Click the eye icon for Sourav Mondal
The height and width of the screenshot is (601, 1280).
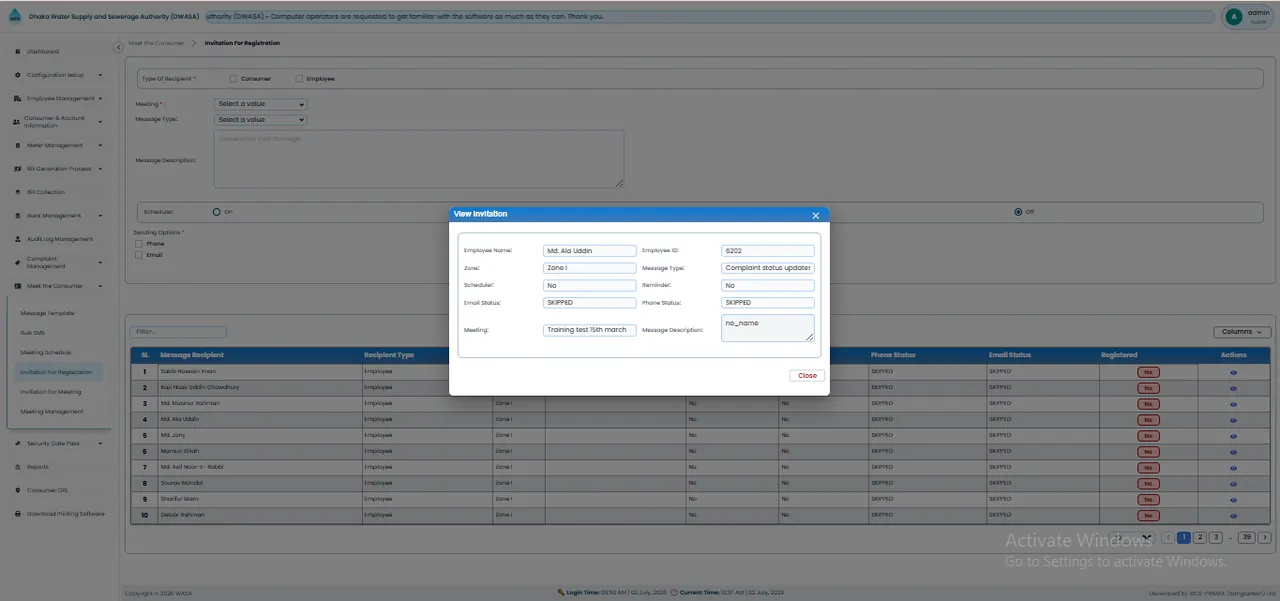click(1233, 483)
